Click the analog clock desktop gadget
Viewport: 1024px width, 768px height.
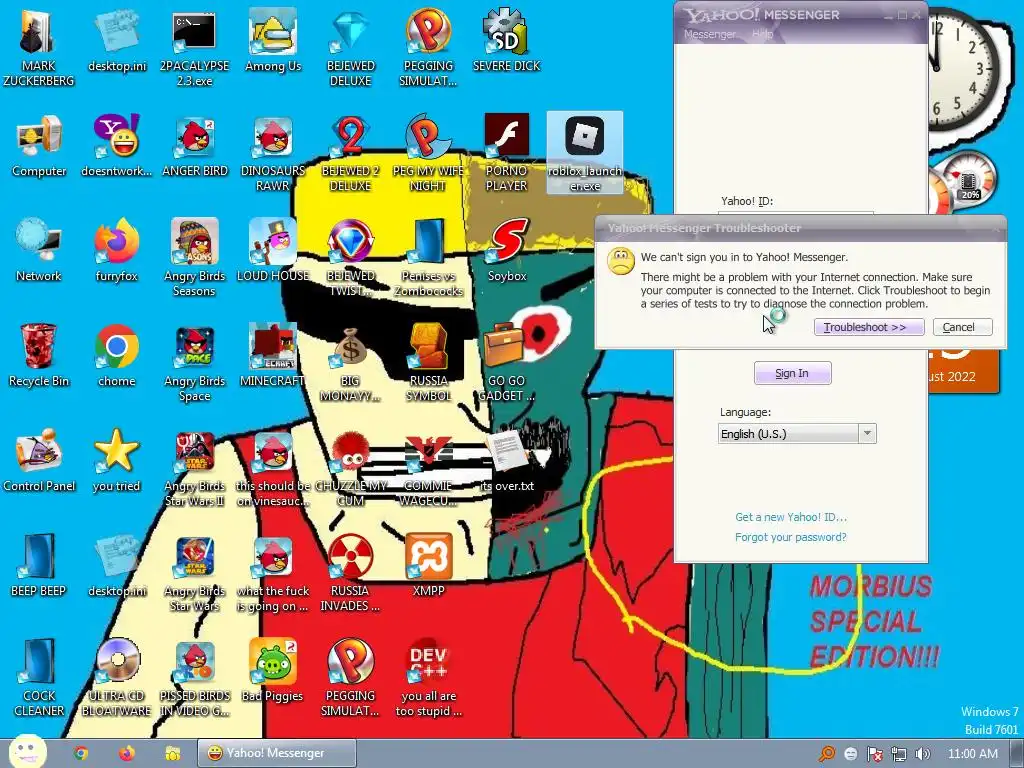[963, 69]
